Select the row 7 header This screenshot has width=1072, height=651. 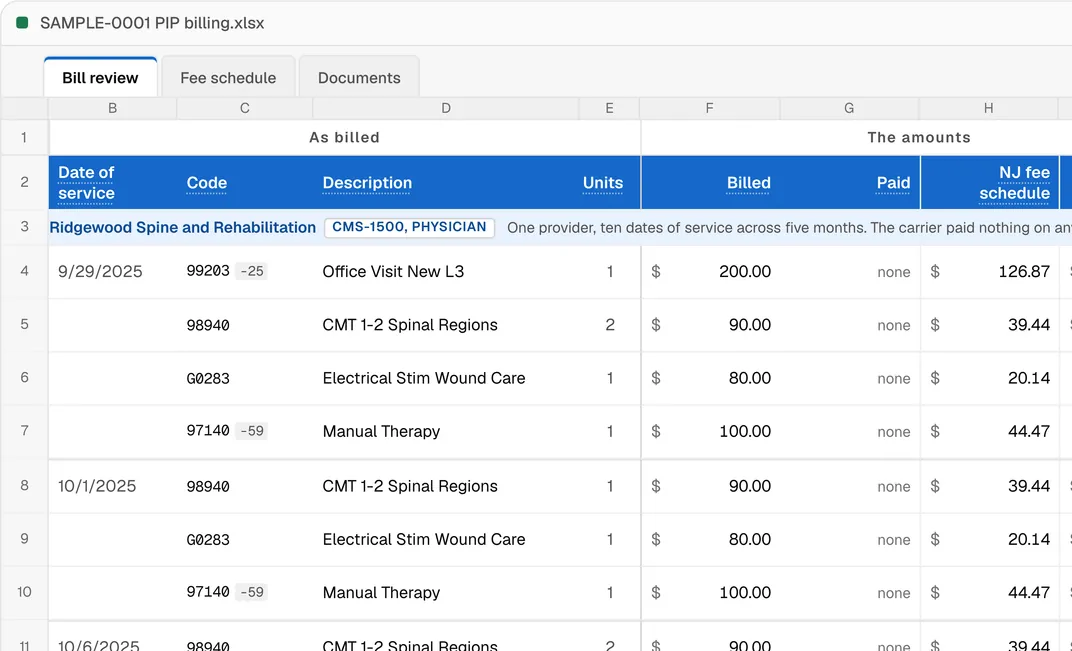coord(25,431)
